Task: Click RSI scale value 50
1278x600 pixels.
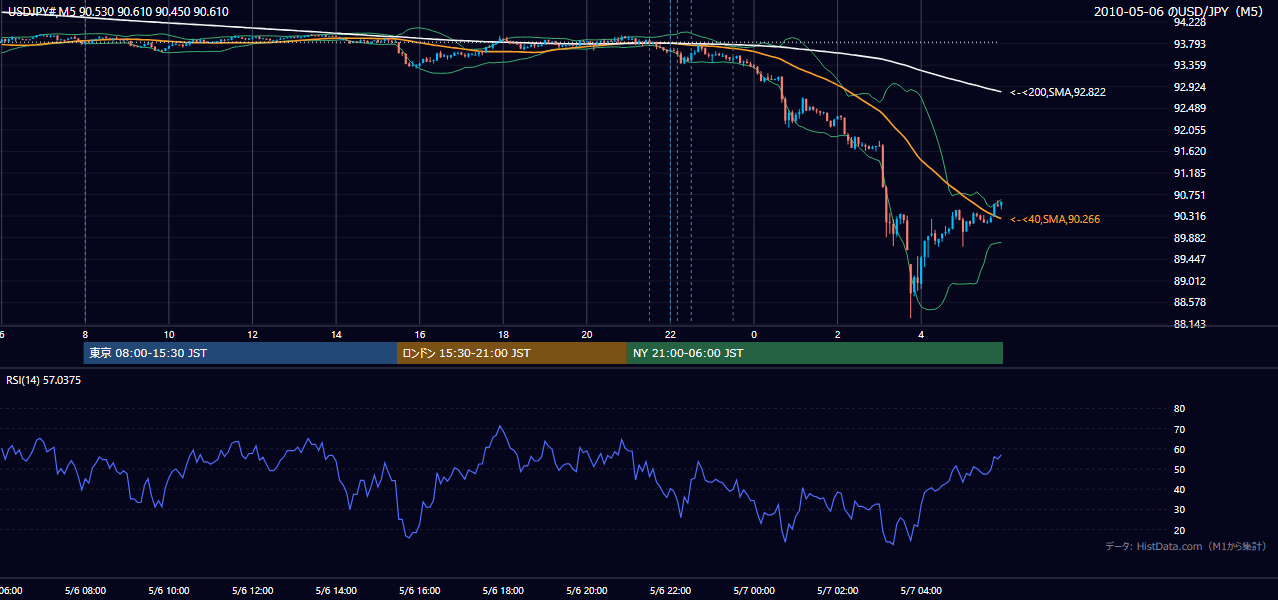Action: coord(1179,469)
